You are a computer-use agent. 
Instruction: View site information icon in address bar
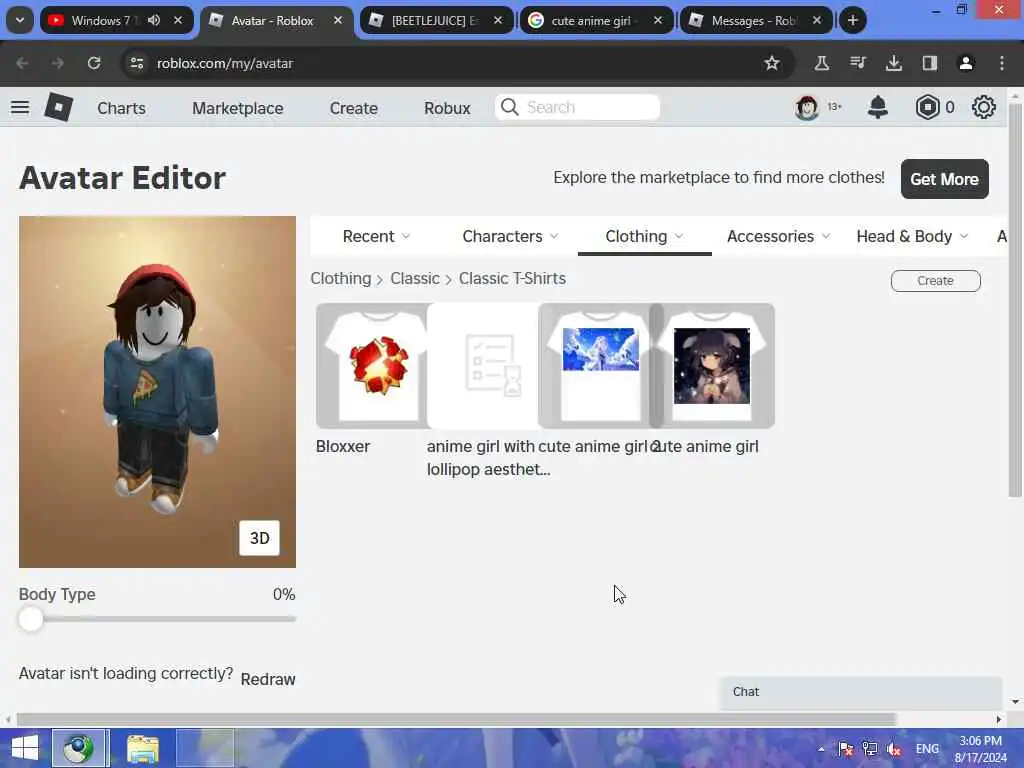[136, 63]
